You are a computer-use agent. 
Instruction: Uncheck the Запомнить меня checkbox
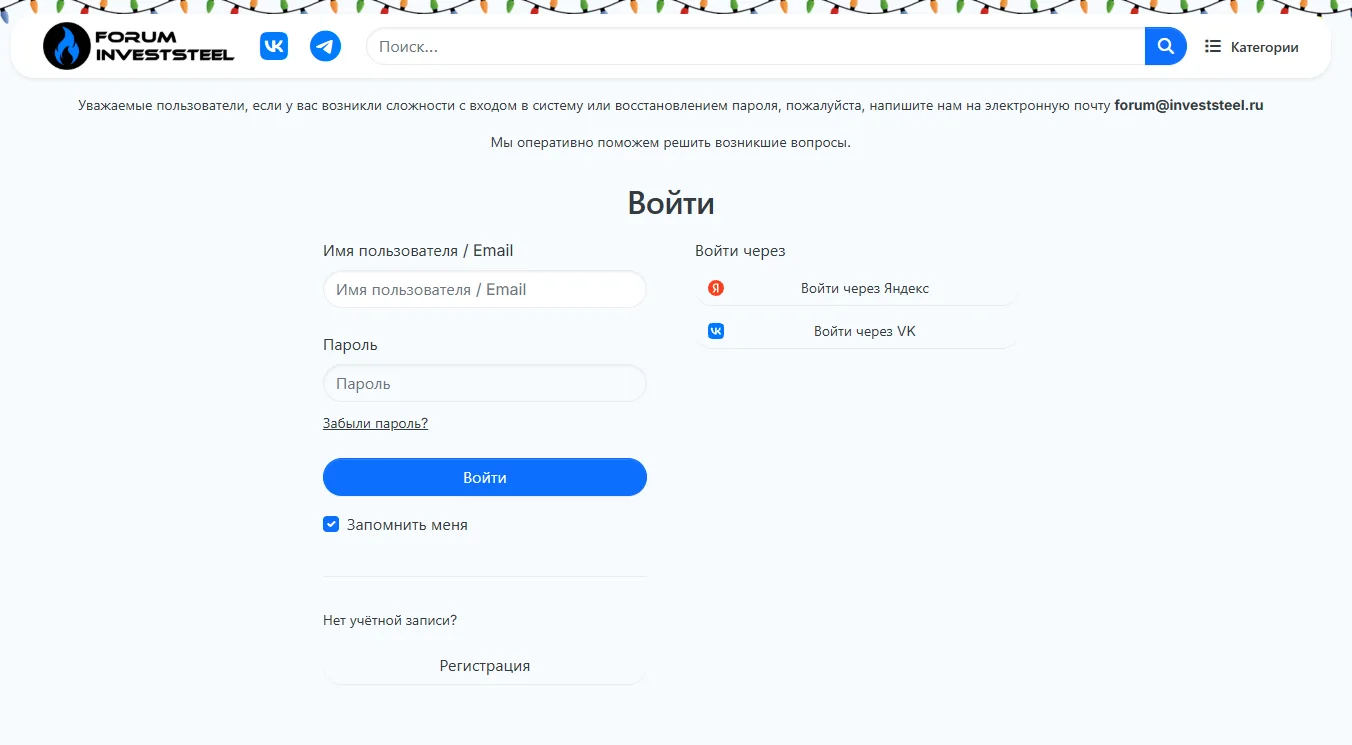click(x=331, y=524)
